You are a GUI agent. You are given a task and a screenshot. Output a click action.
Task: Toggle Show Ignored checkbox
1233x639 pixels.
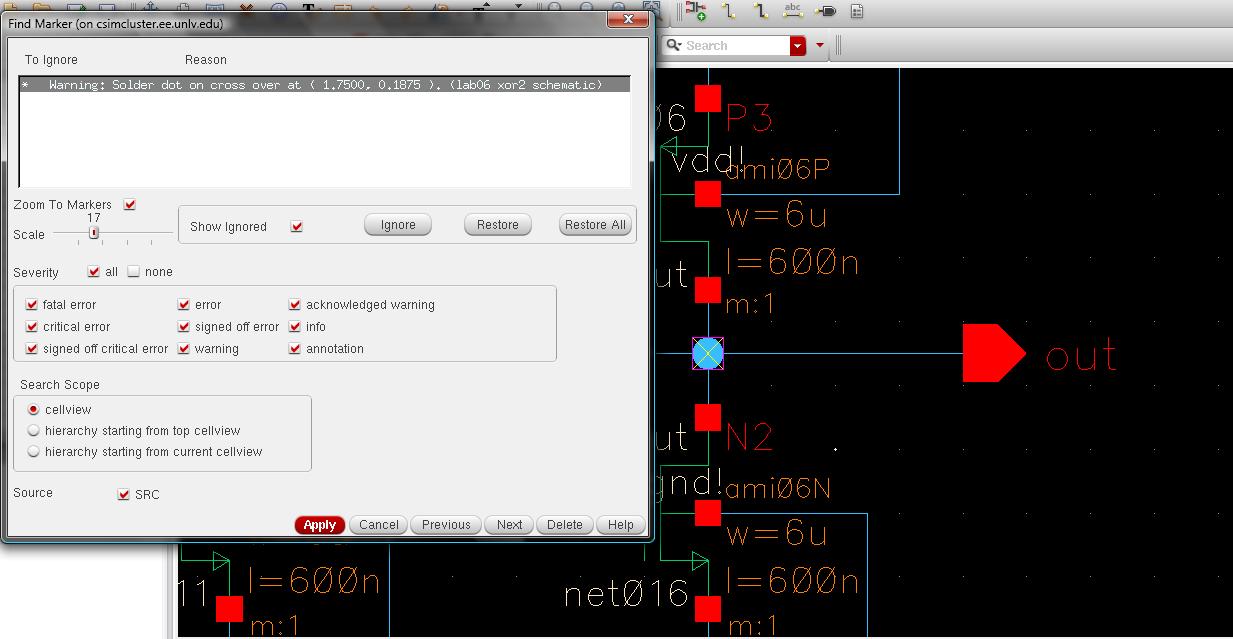point(297,226)
